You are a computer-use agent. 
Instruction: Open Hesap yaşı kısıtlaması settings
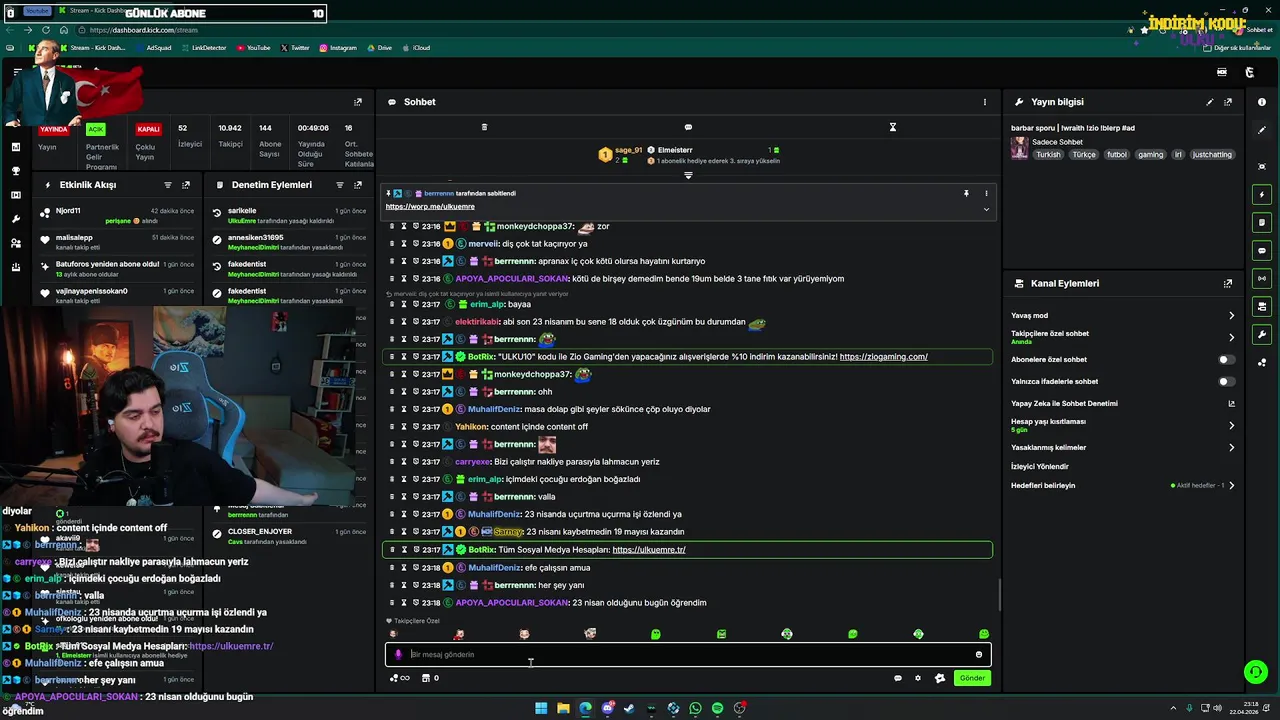point(1231,425)
